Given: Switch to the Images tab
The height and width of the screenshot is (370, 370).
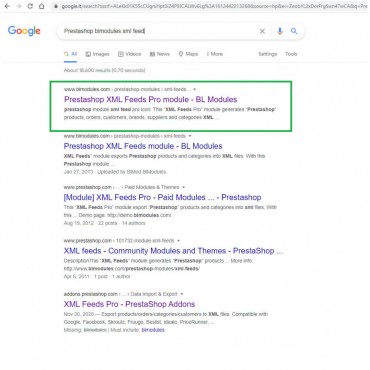Looking at the screenshot, I should 97,54.
